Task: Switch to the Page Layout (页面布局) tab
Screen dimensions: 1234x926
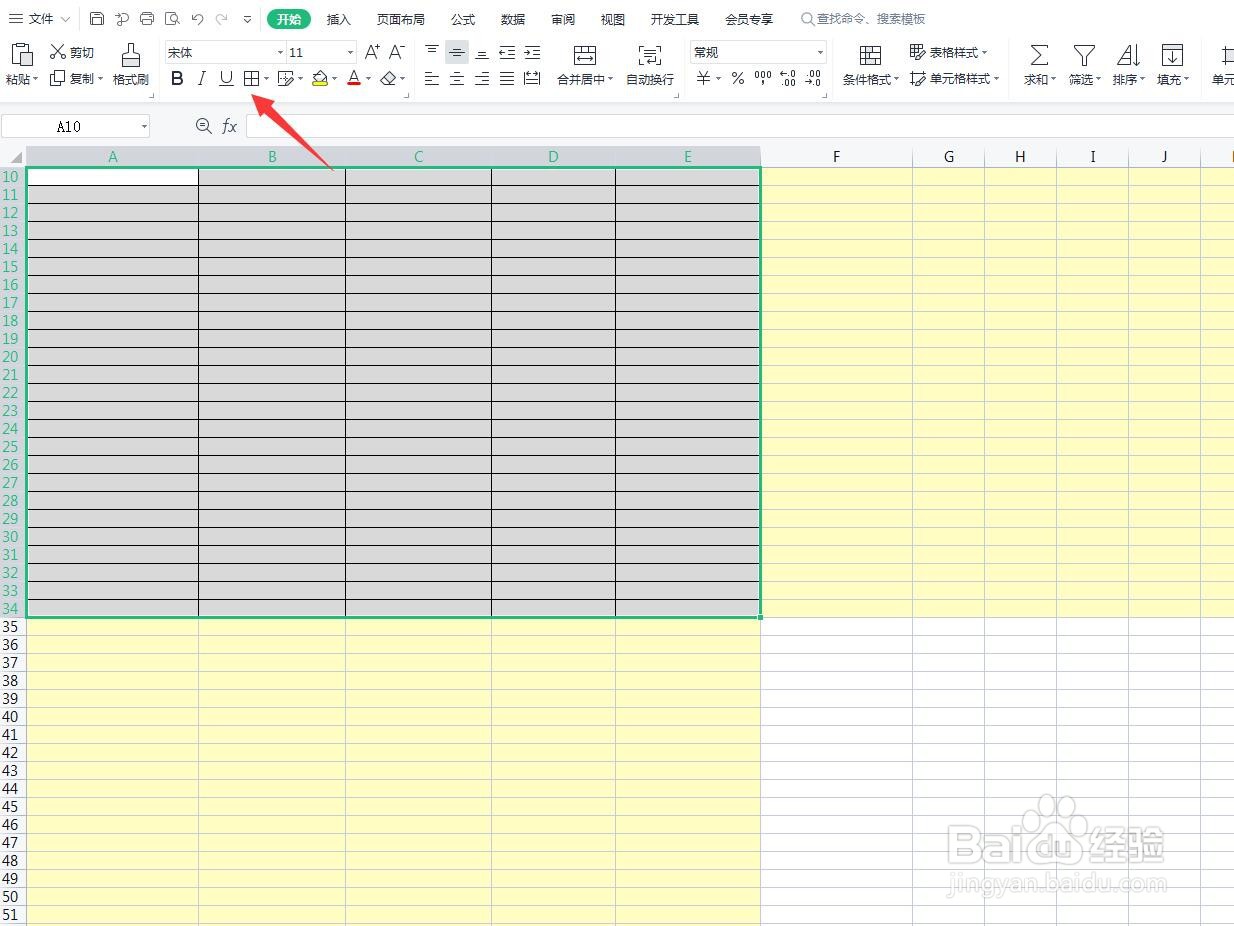Action: 400,19
